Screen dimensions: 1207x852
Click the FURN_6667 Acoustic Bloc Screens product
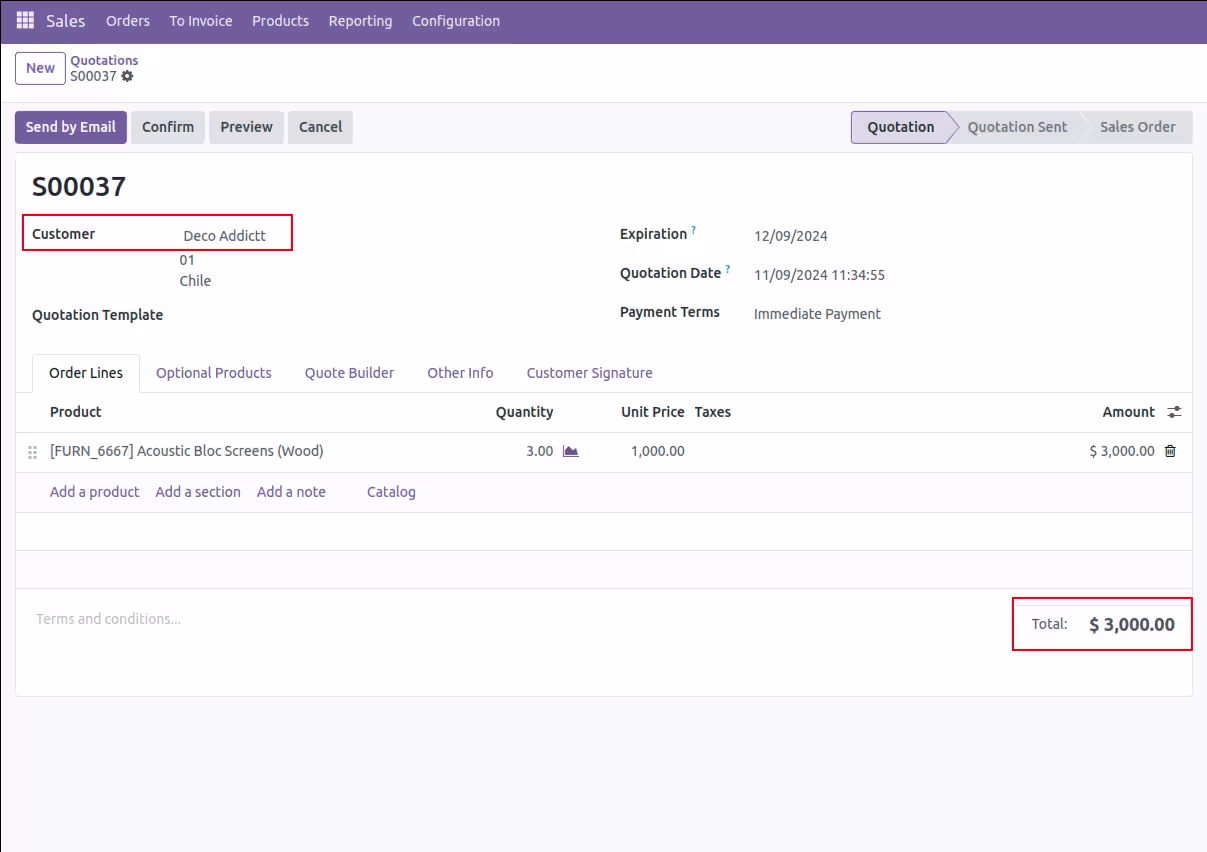(187, 451)
